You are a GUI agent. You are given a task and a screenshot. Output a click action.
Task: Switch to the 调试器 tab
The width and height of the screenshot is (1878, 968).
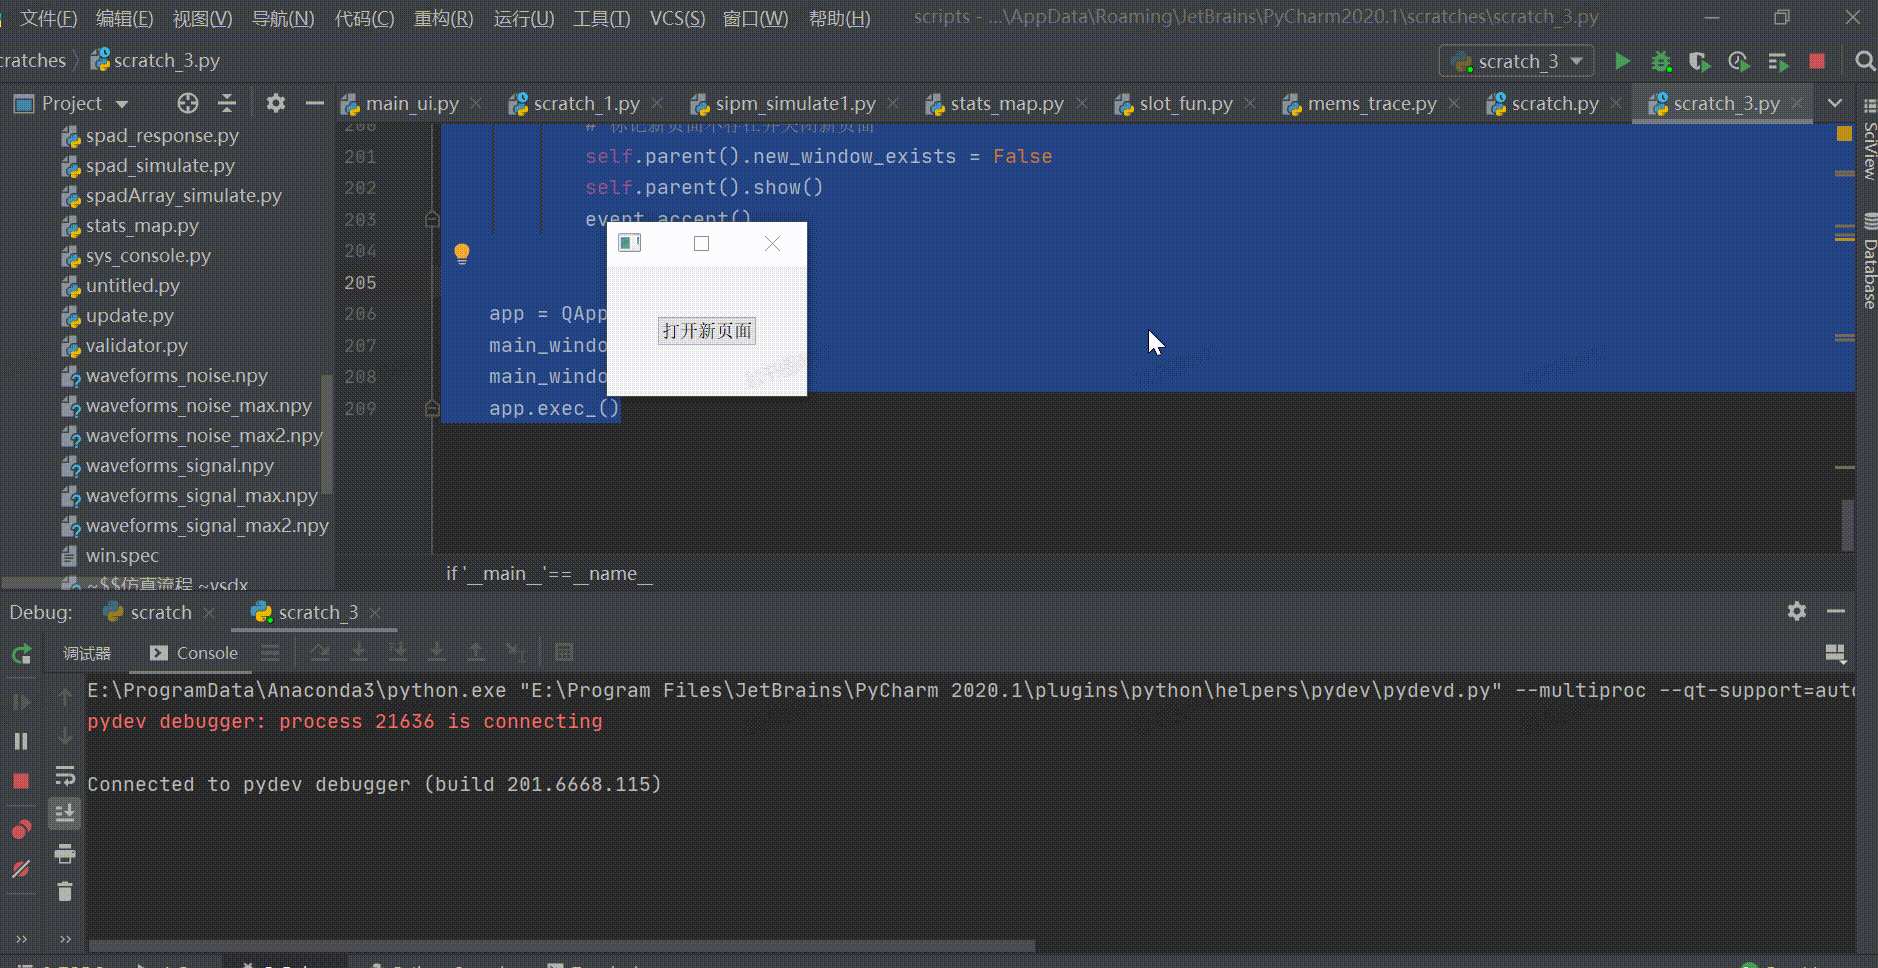click(x=87, y=652)
